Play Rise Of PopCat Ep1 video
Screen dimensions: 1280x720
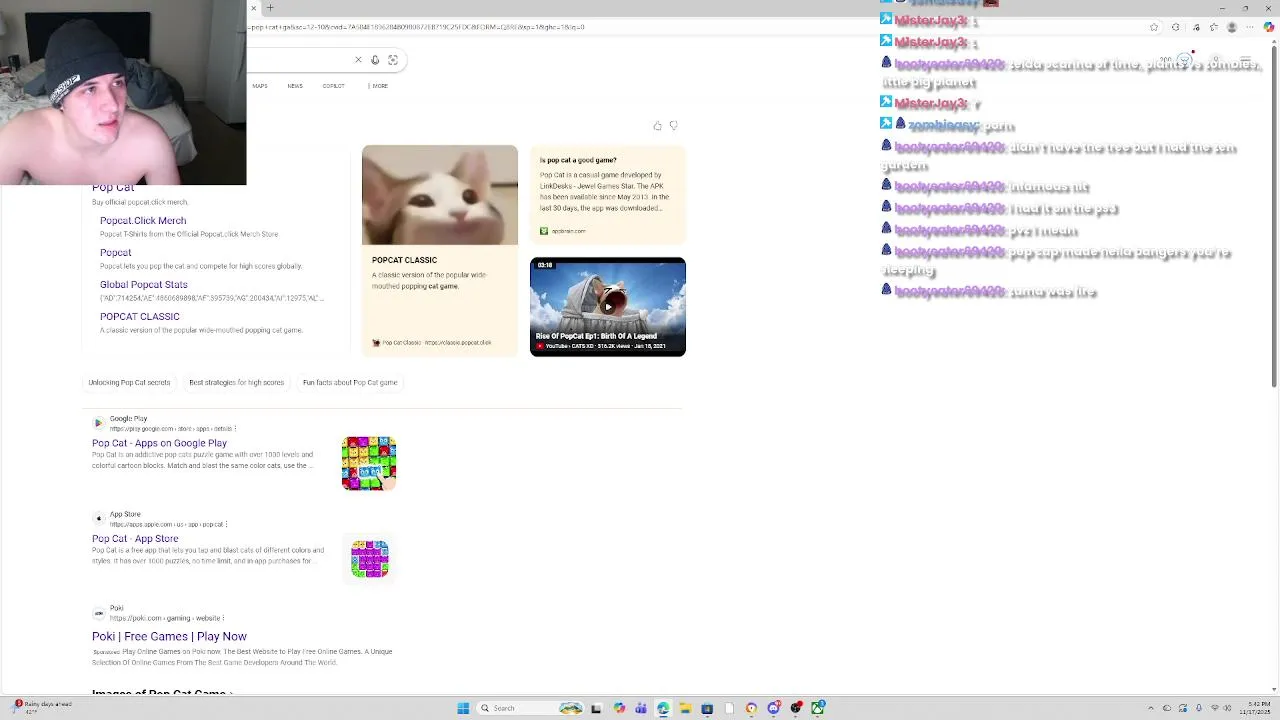coord(608,307)
